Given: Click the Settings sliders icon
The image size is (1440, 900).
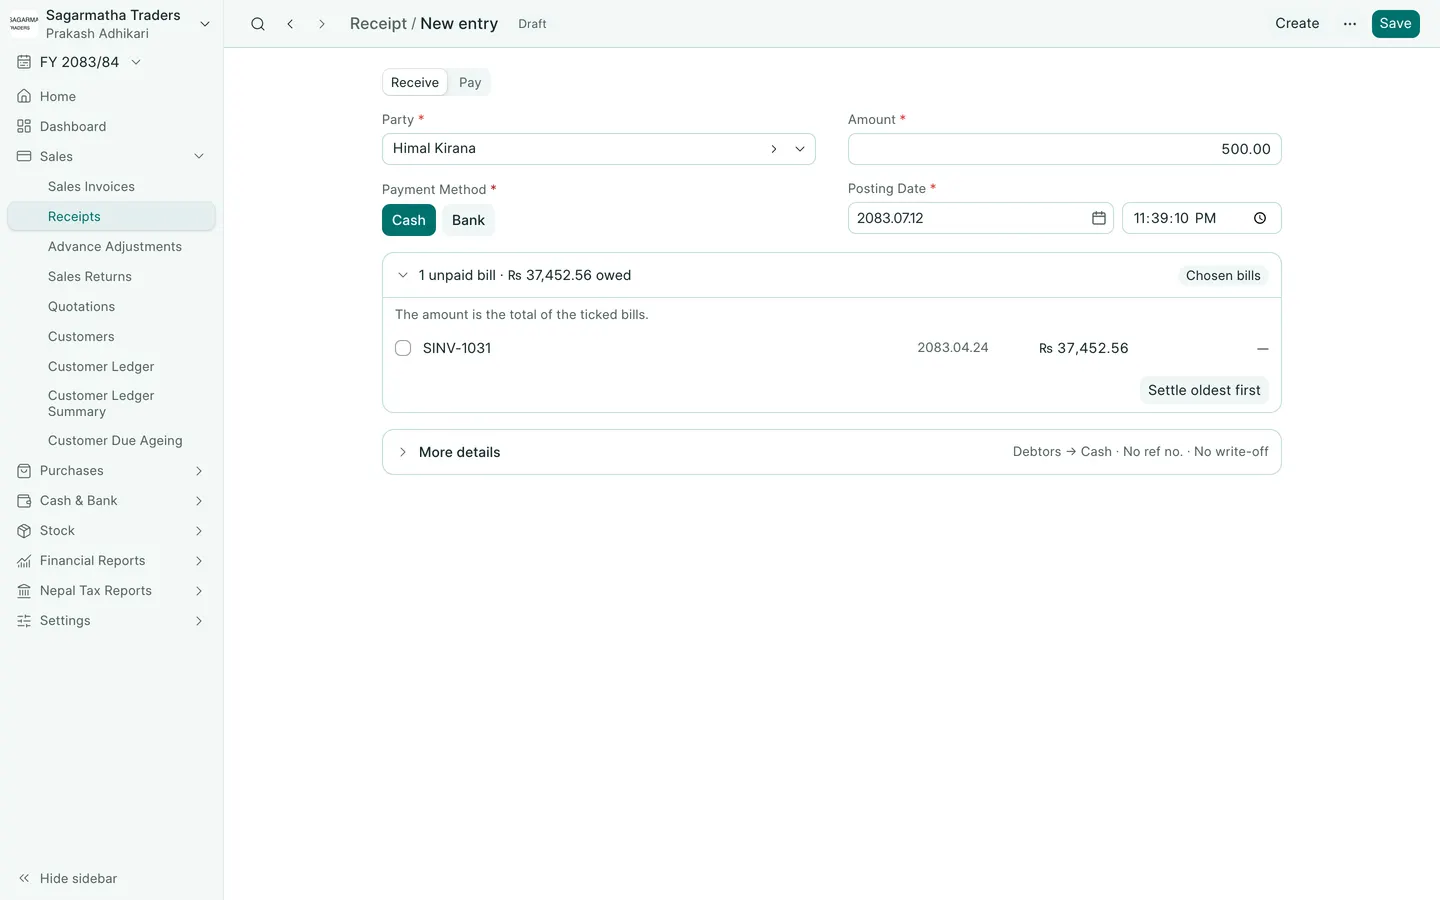Looking at the screenshot, I should tap(24, 621).
